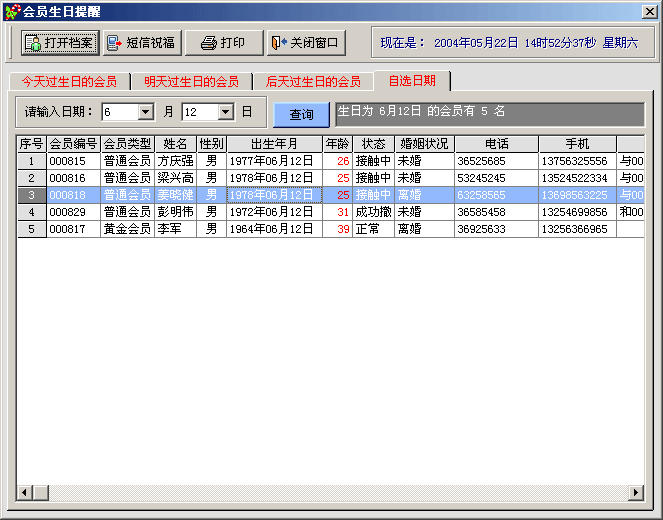
Task: Click the 关闭窗口 close window button
Action: pos(306,43)
